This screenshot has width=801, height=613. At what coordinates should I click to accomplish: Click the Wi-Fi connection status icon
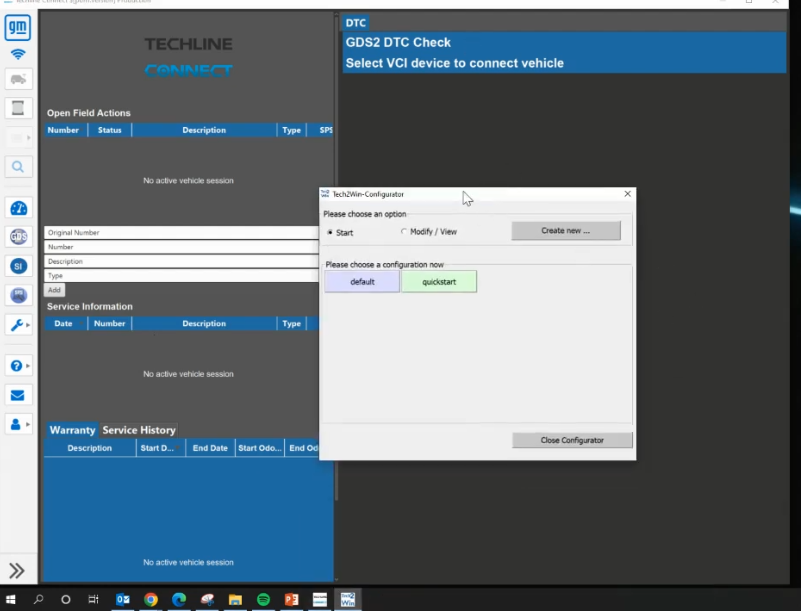tap(18, 54)
